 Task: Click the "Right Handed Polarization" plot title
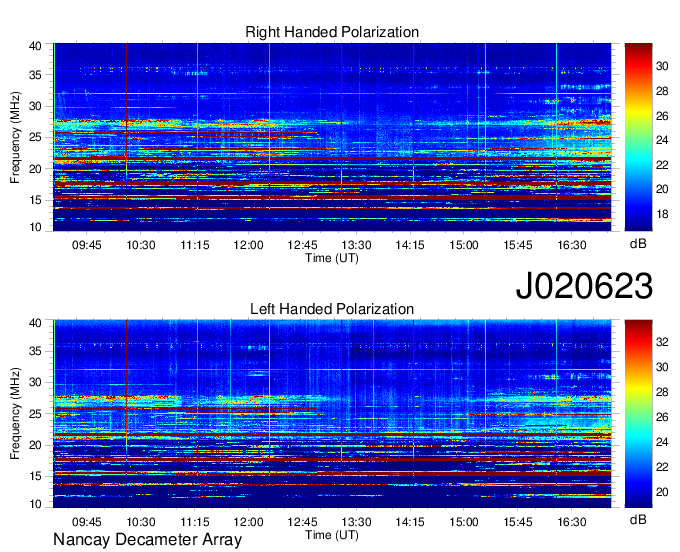[332, 32]
